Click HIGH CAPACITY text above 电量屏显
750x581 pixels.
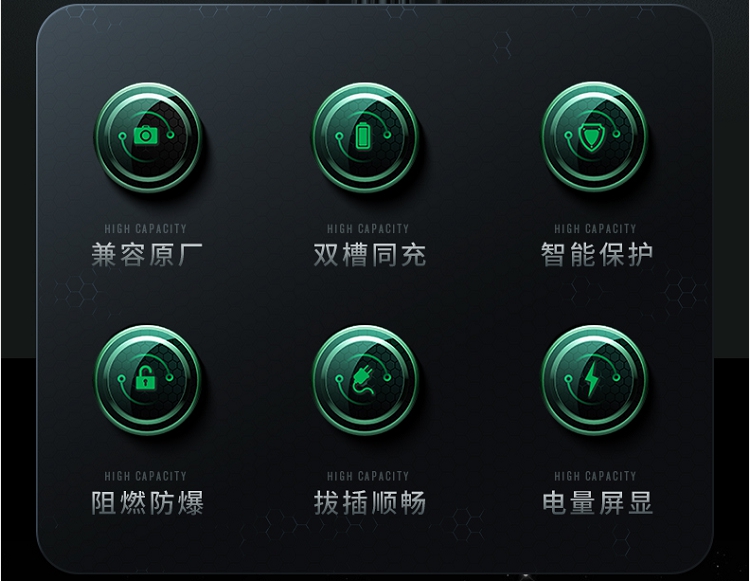(x=595, y=476)
